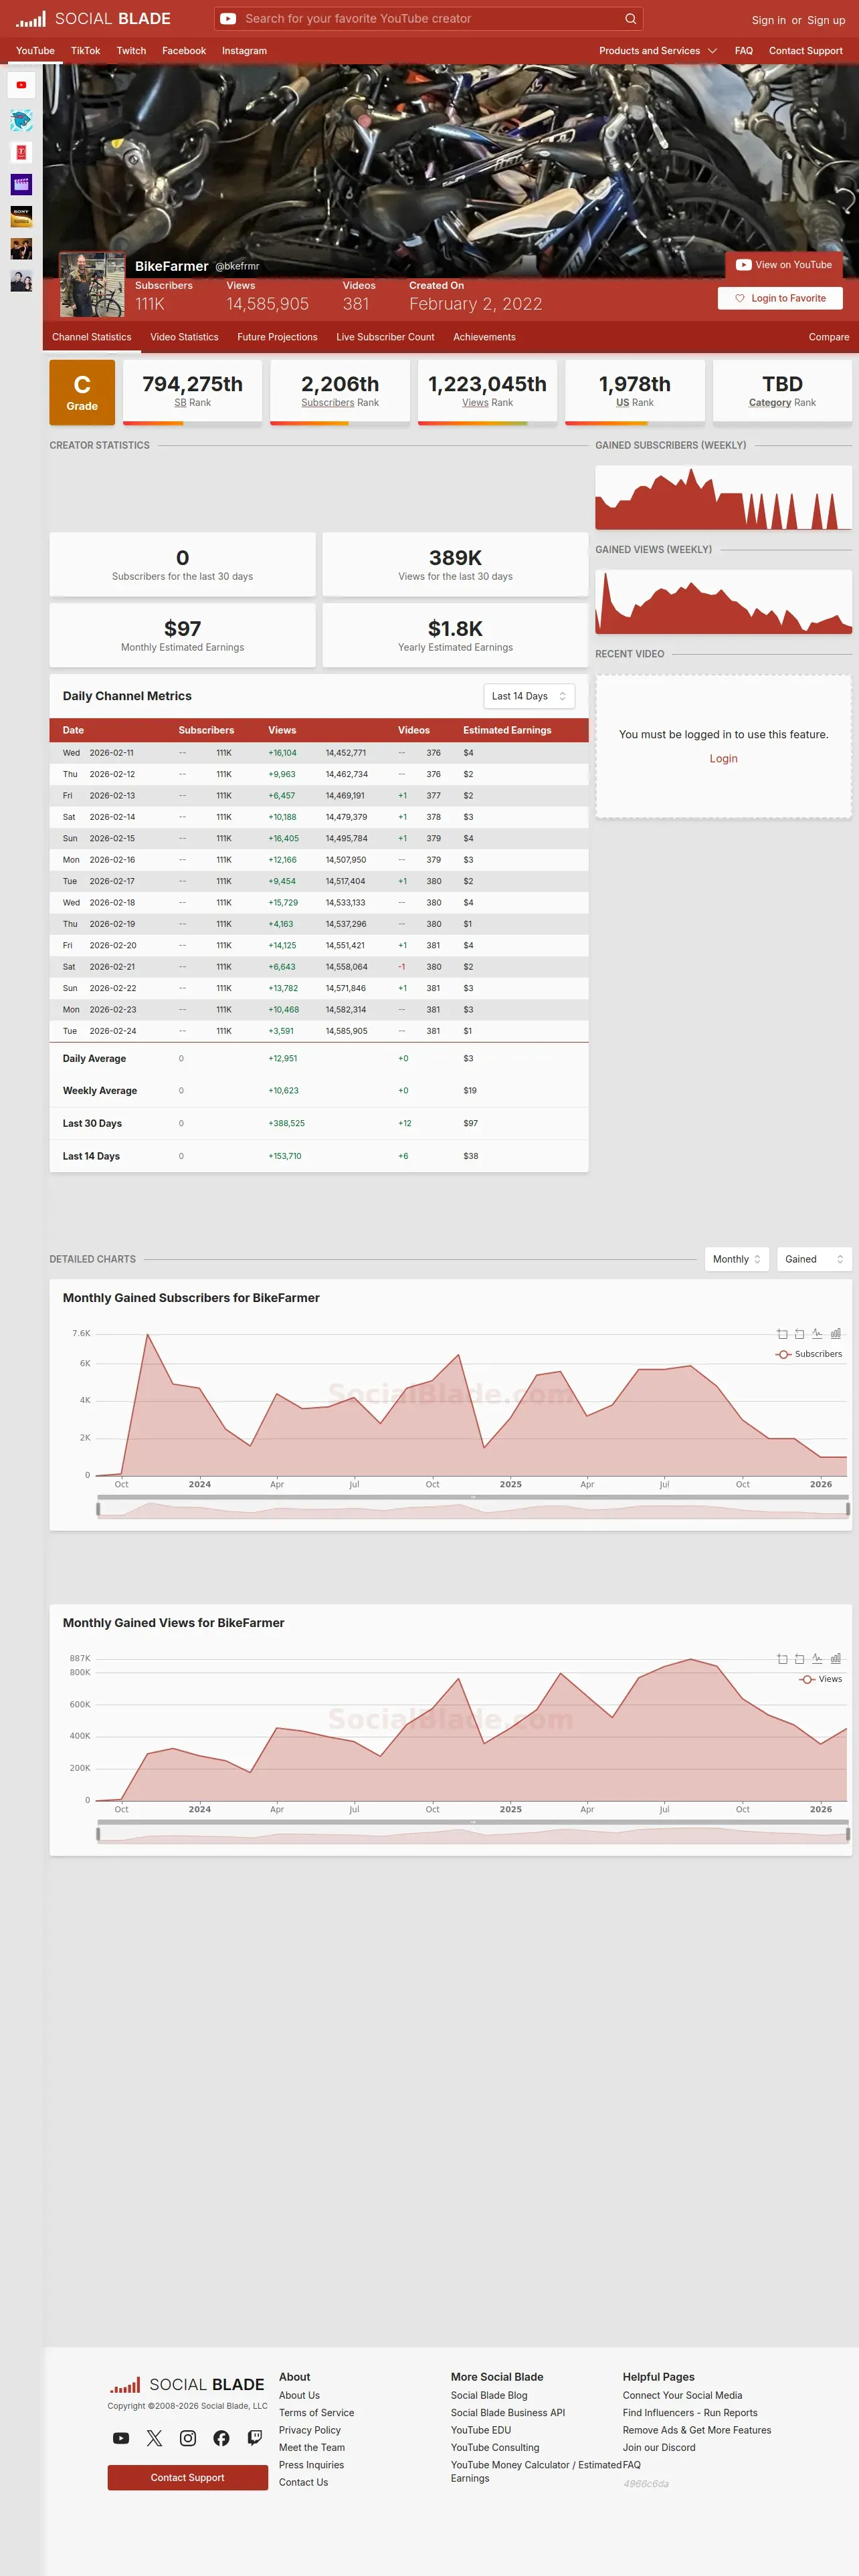Toggle the Subscribers legend on the chart
The width and height of the screenshot is (859, 2576).
[x=809, y=1354]
